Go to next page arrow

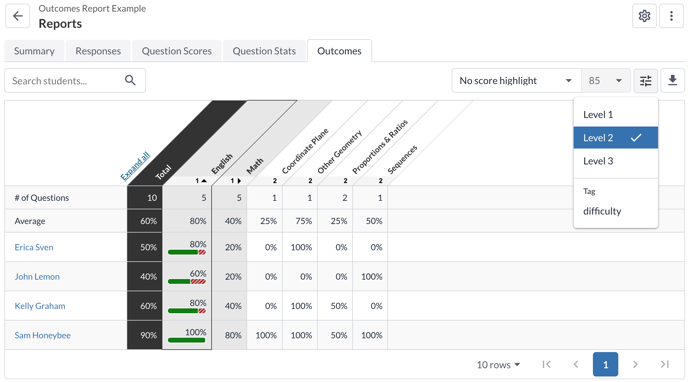[635, 364]
